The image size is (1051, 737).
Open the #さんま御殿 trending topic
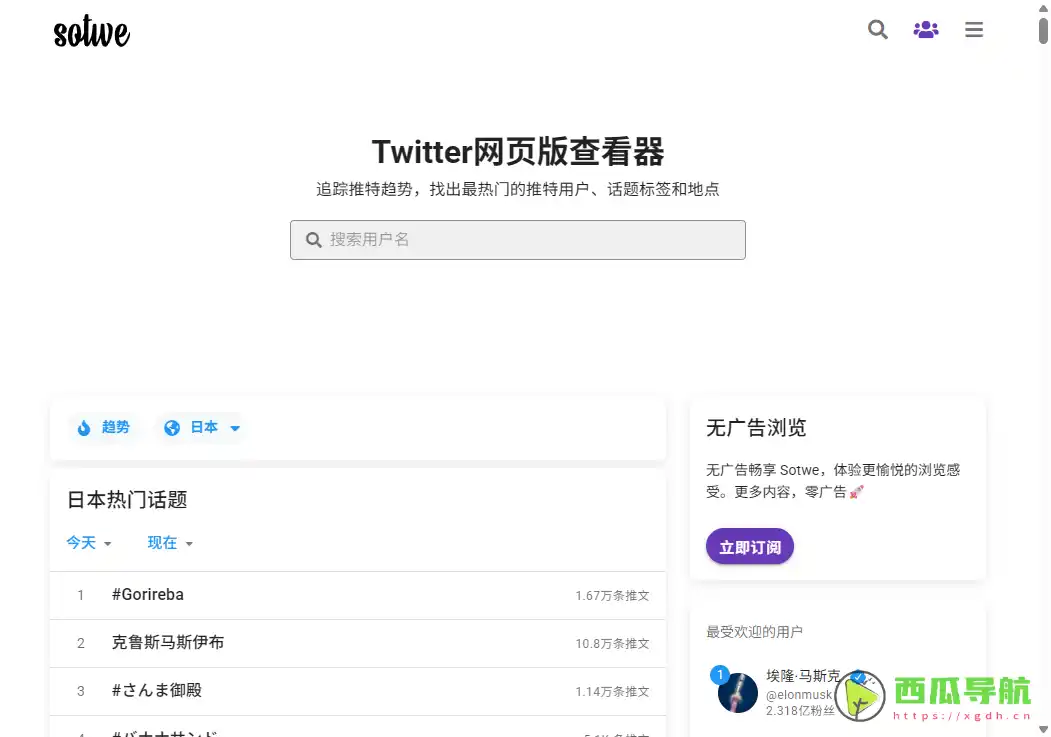coord(157,691)
